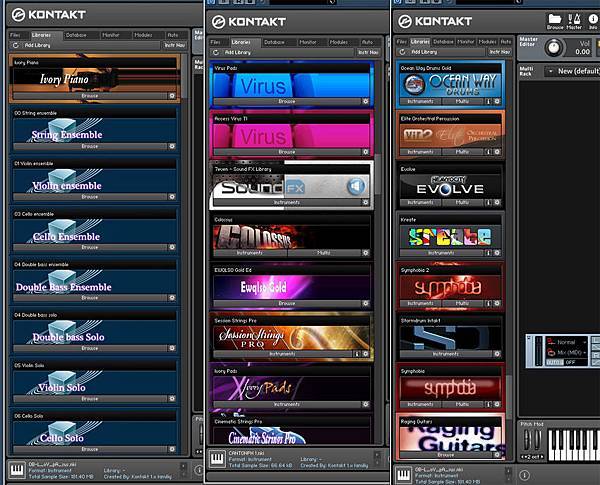
Task: Open Sound FX library gear options
Action: [366, 202]
